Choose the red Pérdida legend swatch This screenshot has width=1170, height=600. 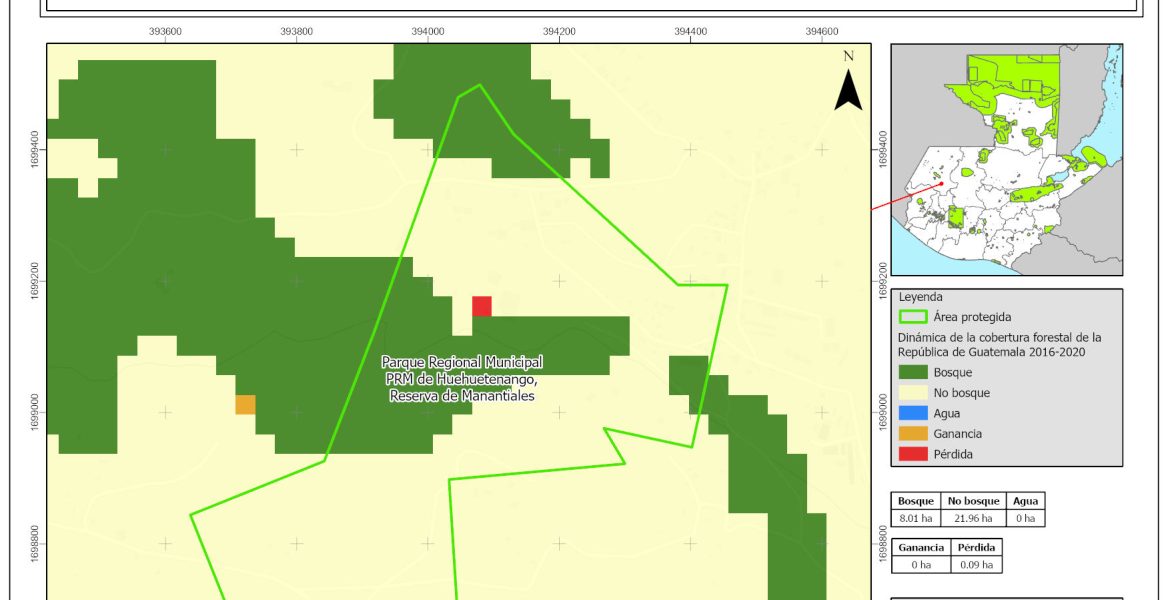pyautogui.click(x=912, y=454)
